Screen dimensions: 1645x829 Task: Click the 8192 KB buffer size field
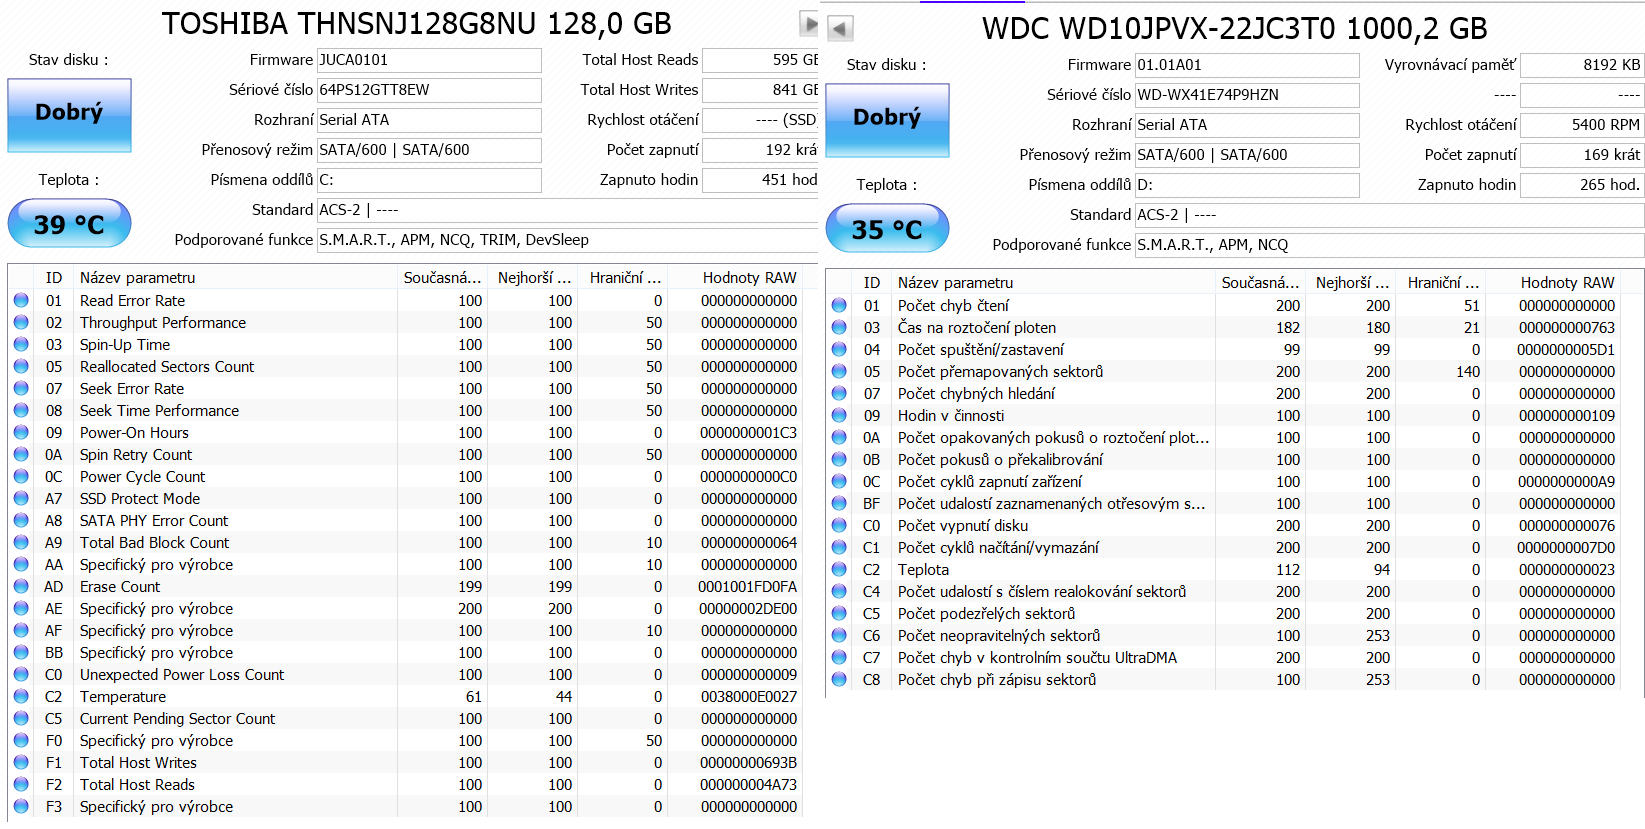1582,65
